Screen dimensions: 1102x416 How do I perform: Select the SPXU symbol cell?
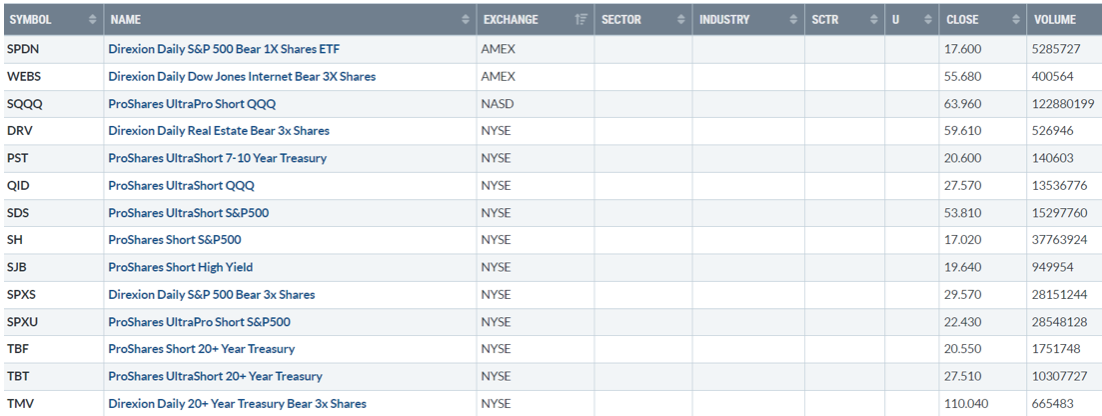(x=23, y=322)
